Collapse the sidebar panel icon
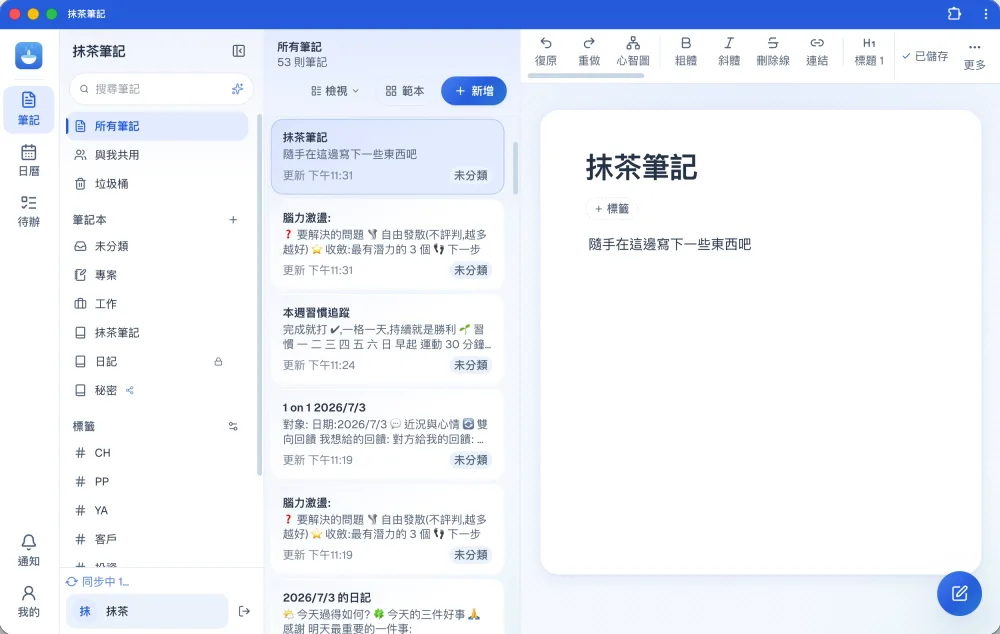This screenshot has width=1000, height=634. 239,51
